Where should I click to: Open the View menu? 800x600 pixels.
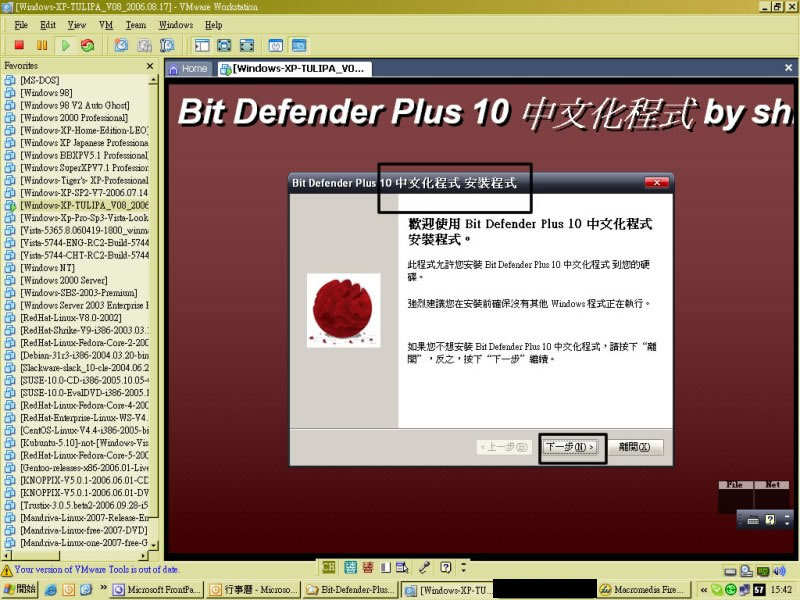point(77,24)
